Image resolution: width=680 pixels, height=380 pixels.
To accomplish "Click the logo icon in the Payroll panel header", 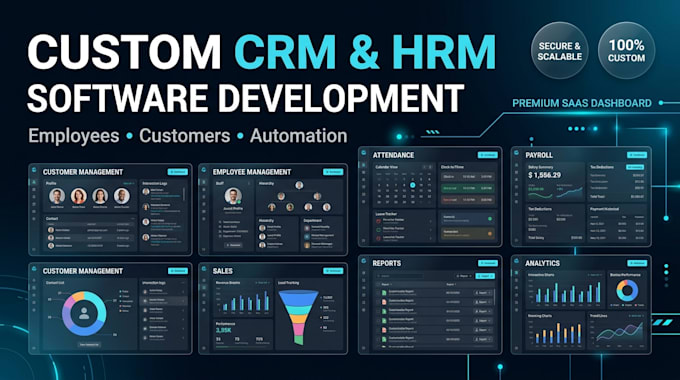I will (516, 153).
